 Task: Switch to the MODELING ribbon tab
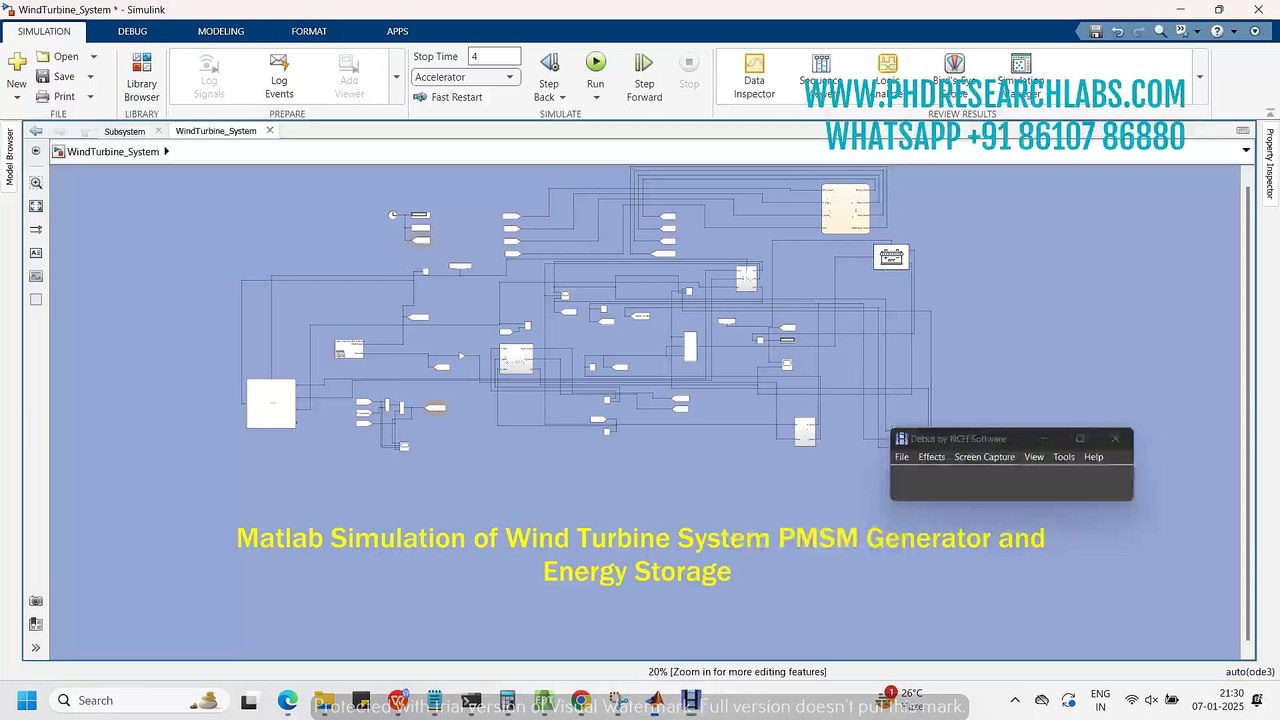tap(221, 31)
